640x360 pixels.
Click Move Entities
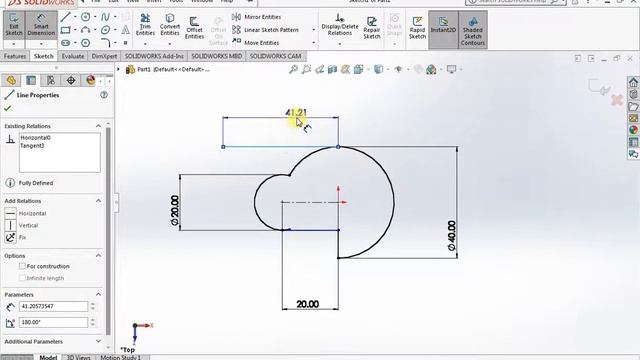[256, 42]
